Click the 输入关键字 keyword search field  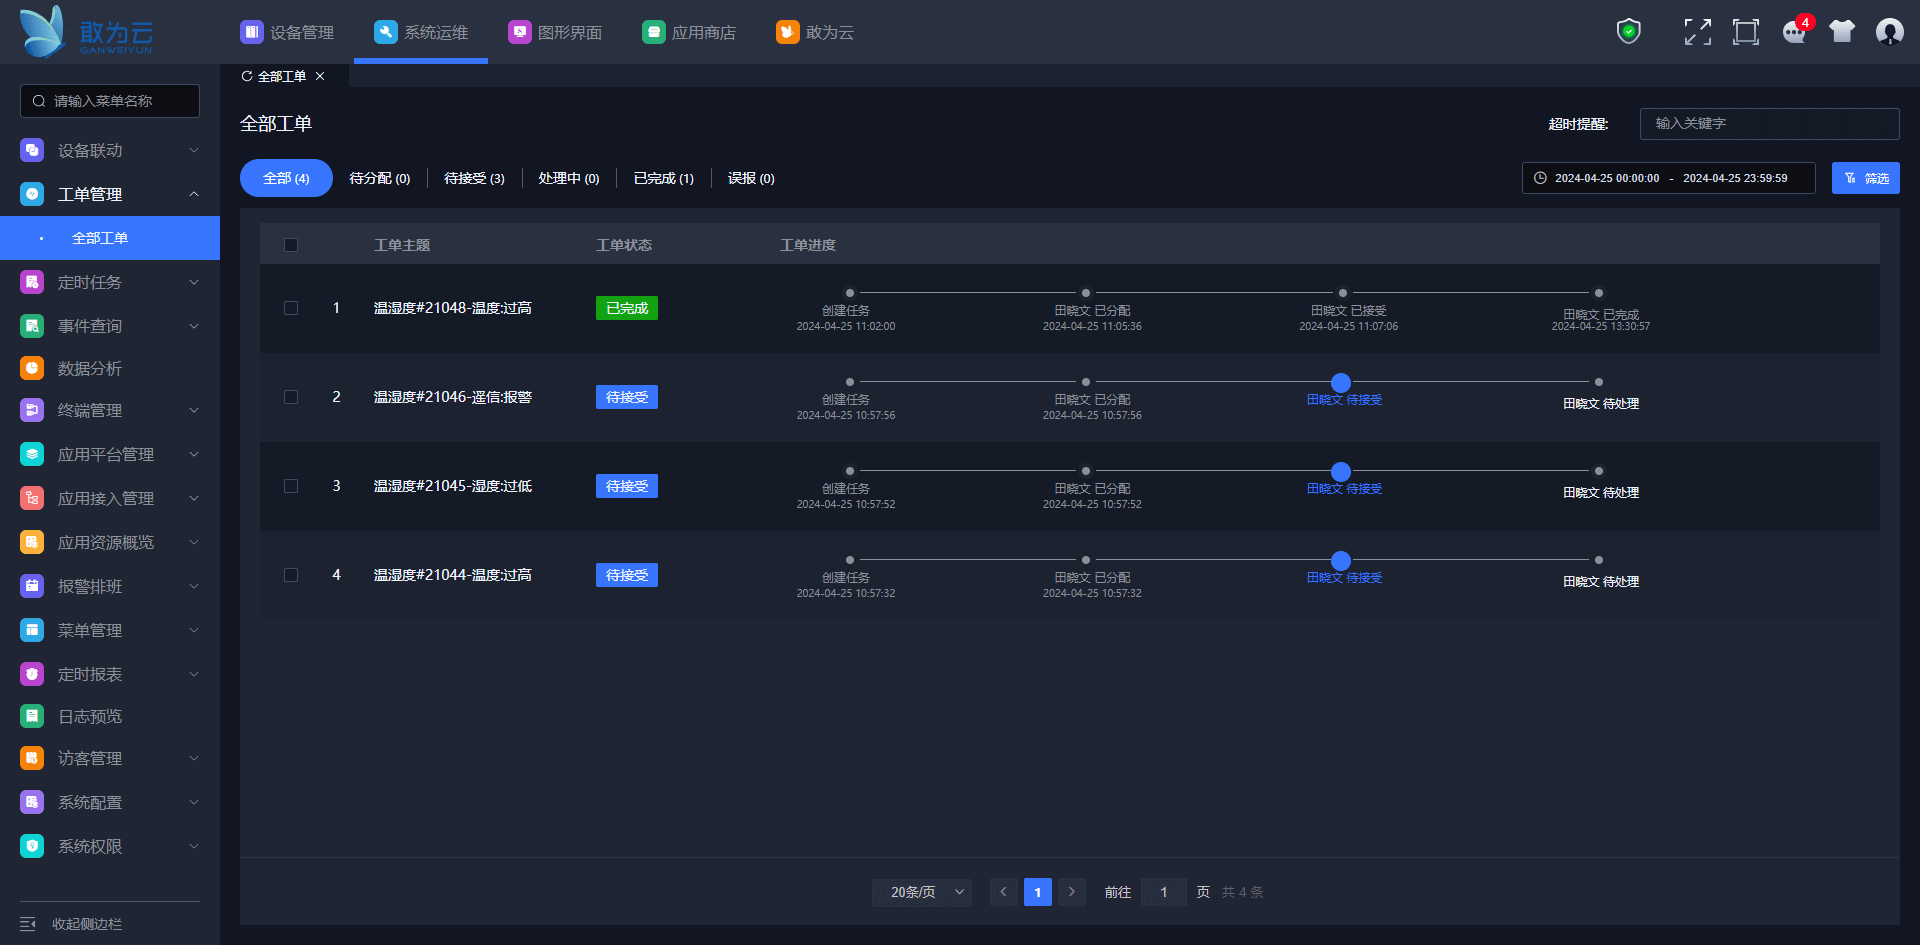coord(1769,124)
